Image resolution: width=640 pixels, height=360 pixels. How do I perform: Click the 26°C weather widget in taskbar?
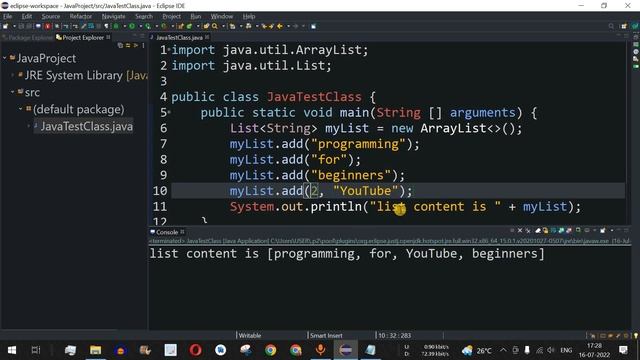click(x=477, y=350)
